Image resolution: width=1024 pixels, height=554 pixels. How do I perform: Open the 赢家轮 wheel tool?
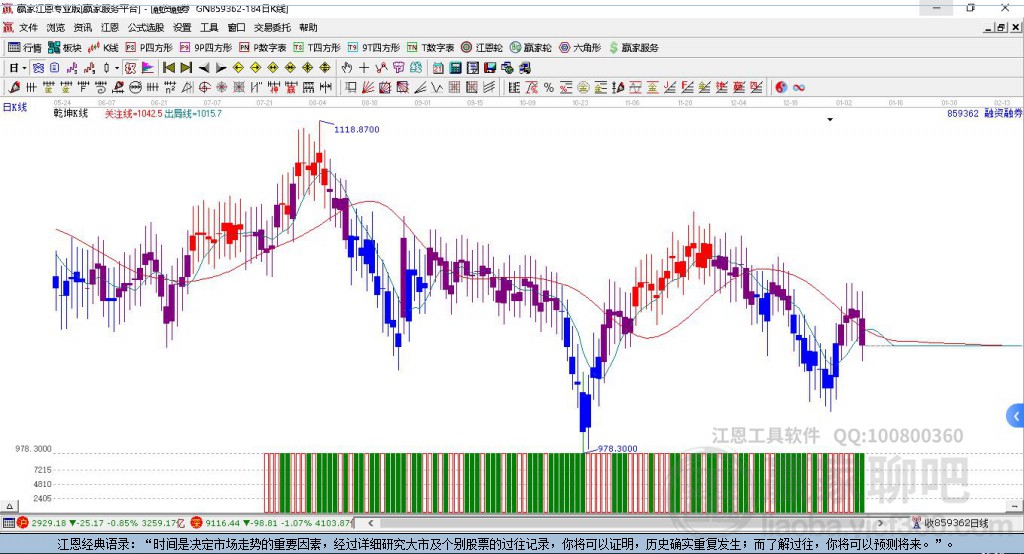[x=531, y=47]
